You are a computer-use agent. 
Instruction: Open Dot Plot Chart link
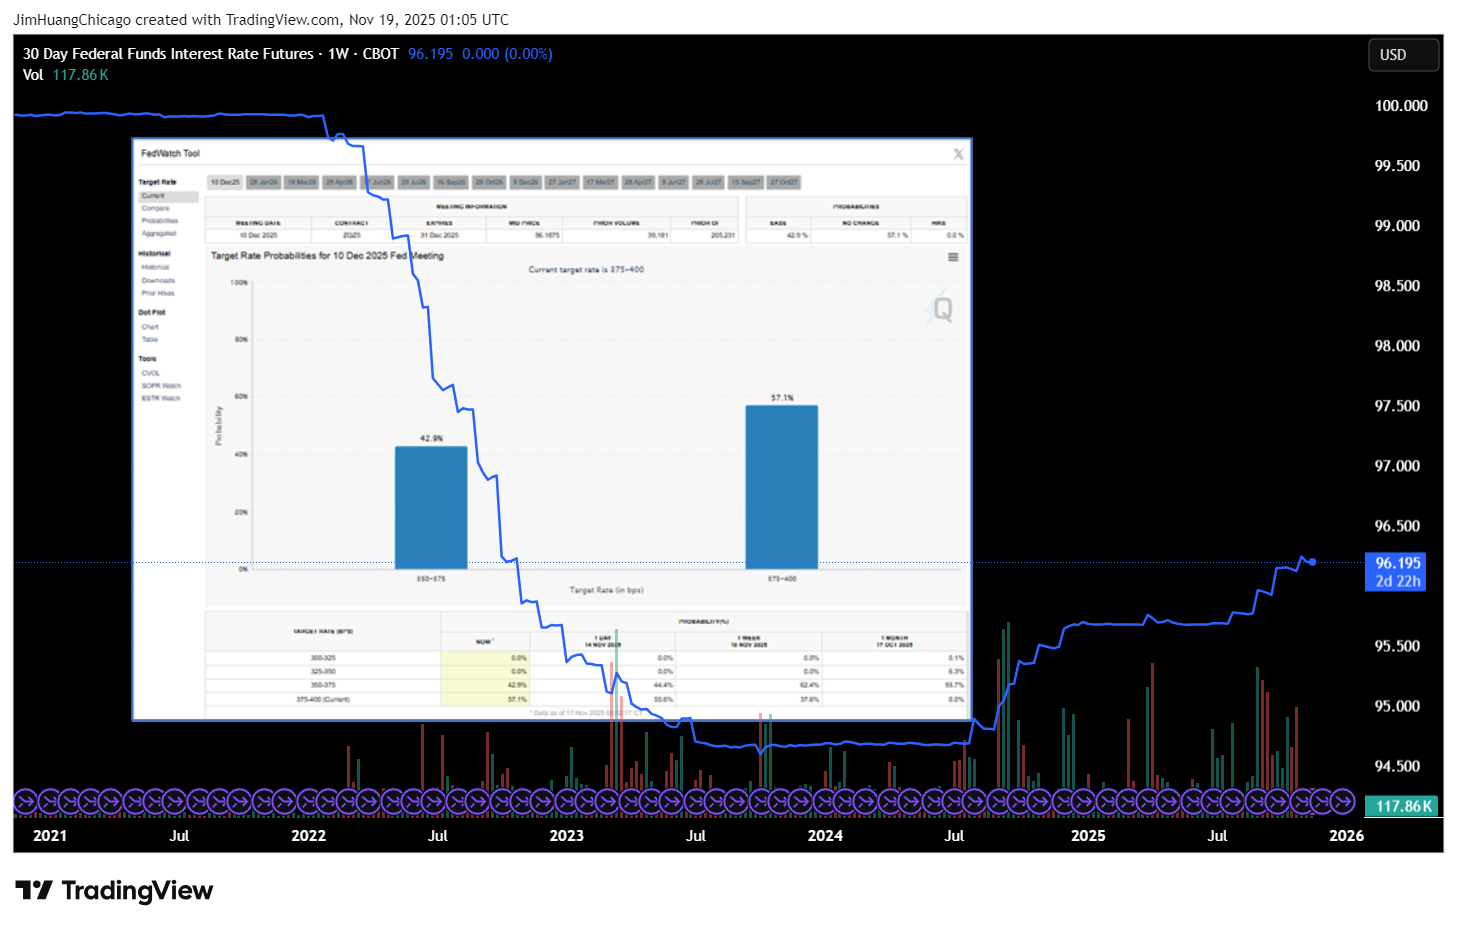(150, 327)
